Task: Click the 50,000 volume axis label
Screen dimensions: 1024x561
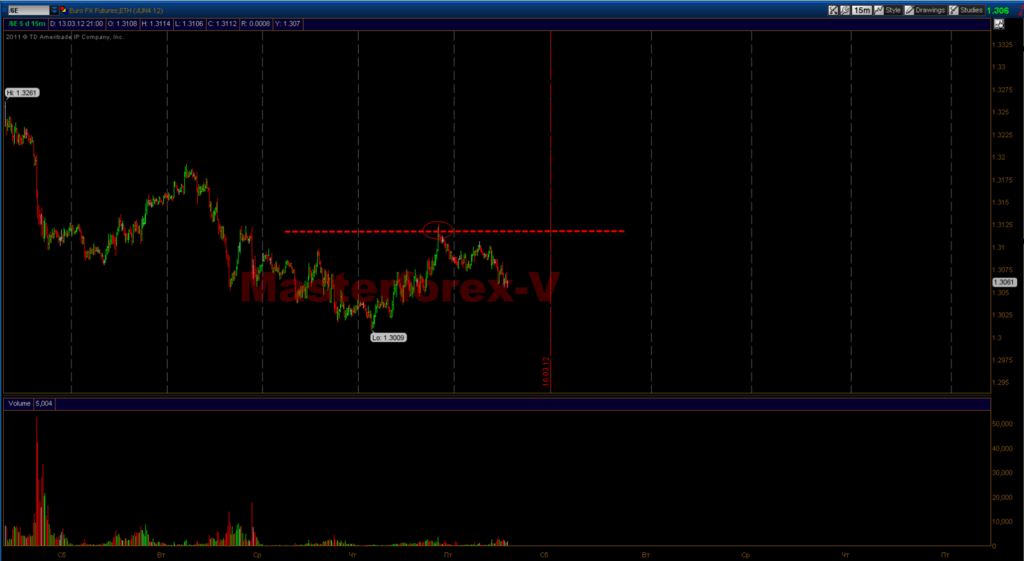Action: [x=1002, y=424]
